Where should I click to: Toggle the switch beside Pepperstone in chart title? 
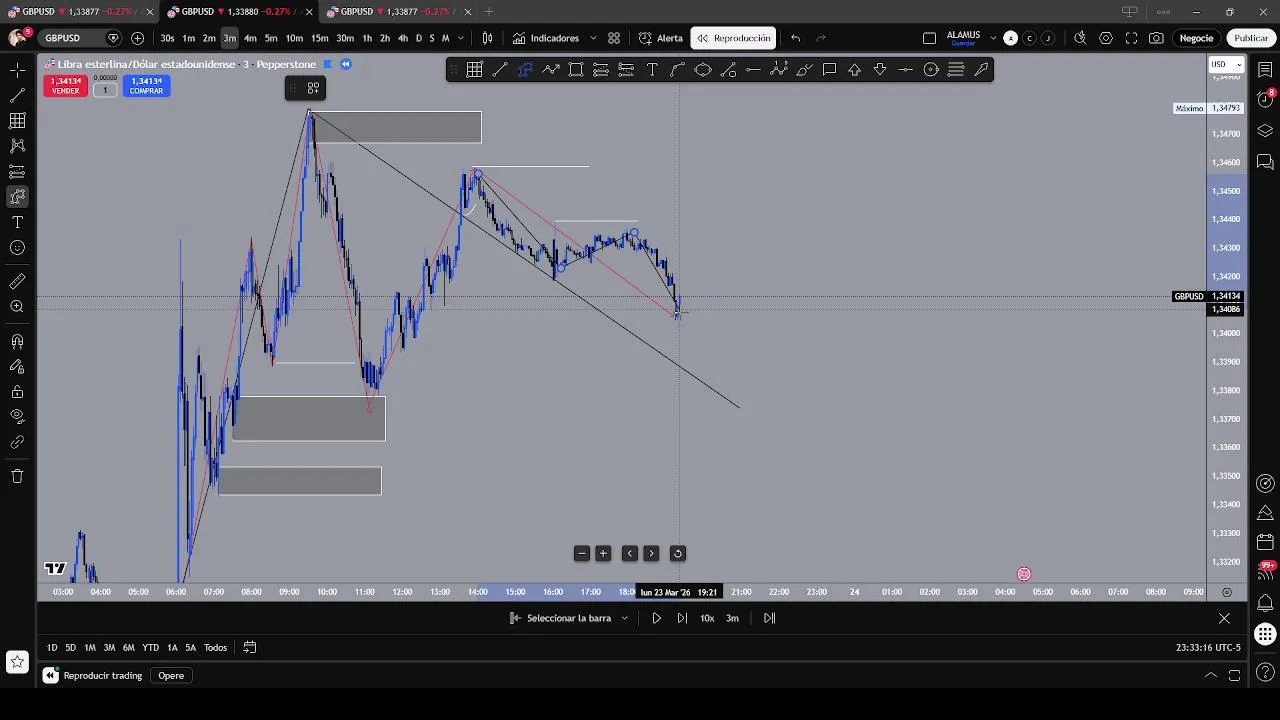327,64
